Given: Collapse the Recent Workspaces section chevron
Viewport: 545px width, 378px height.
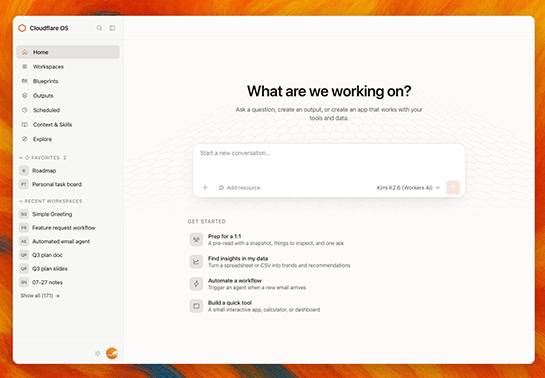Looking at the screenshot, I should (21, 201).
